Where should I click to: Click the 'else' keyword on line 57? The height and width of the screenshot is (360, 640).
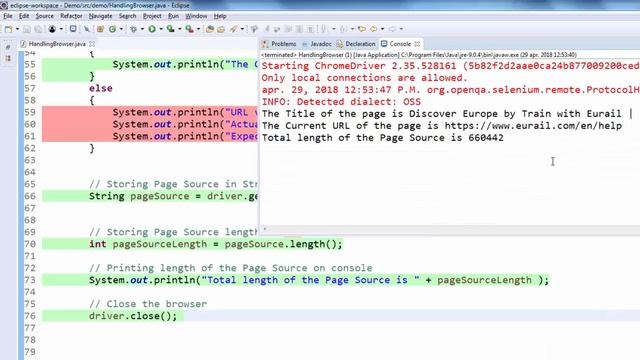[x=101, y=89]
